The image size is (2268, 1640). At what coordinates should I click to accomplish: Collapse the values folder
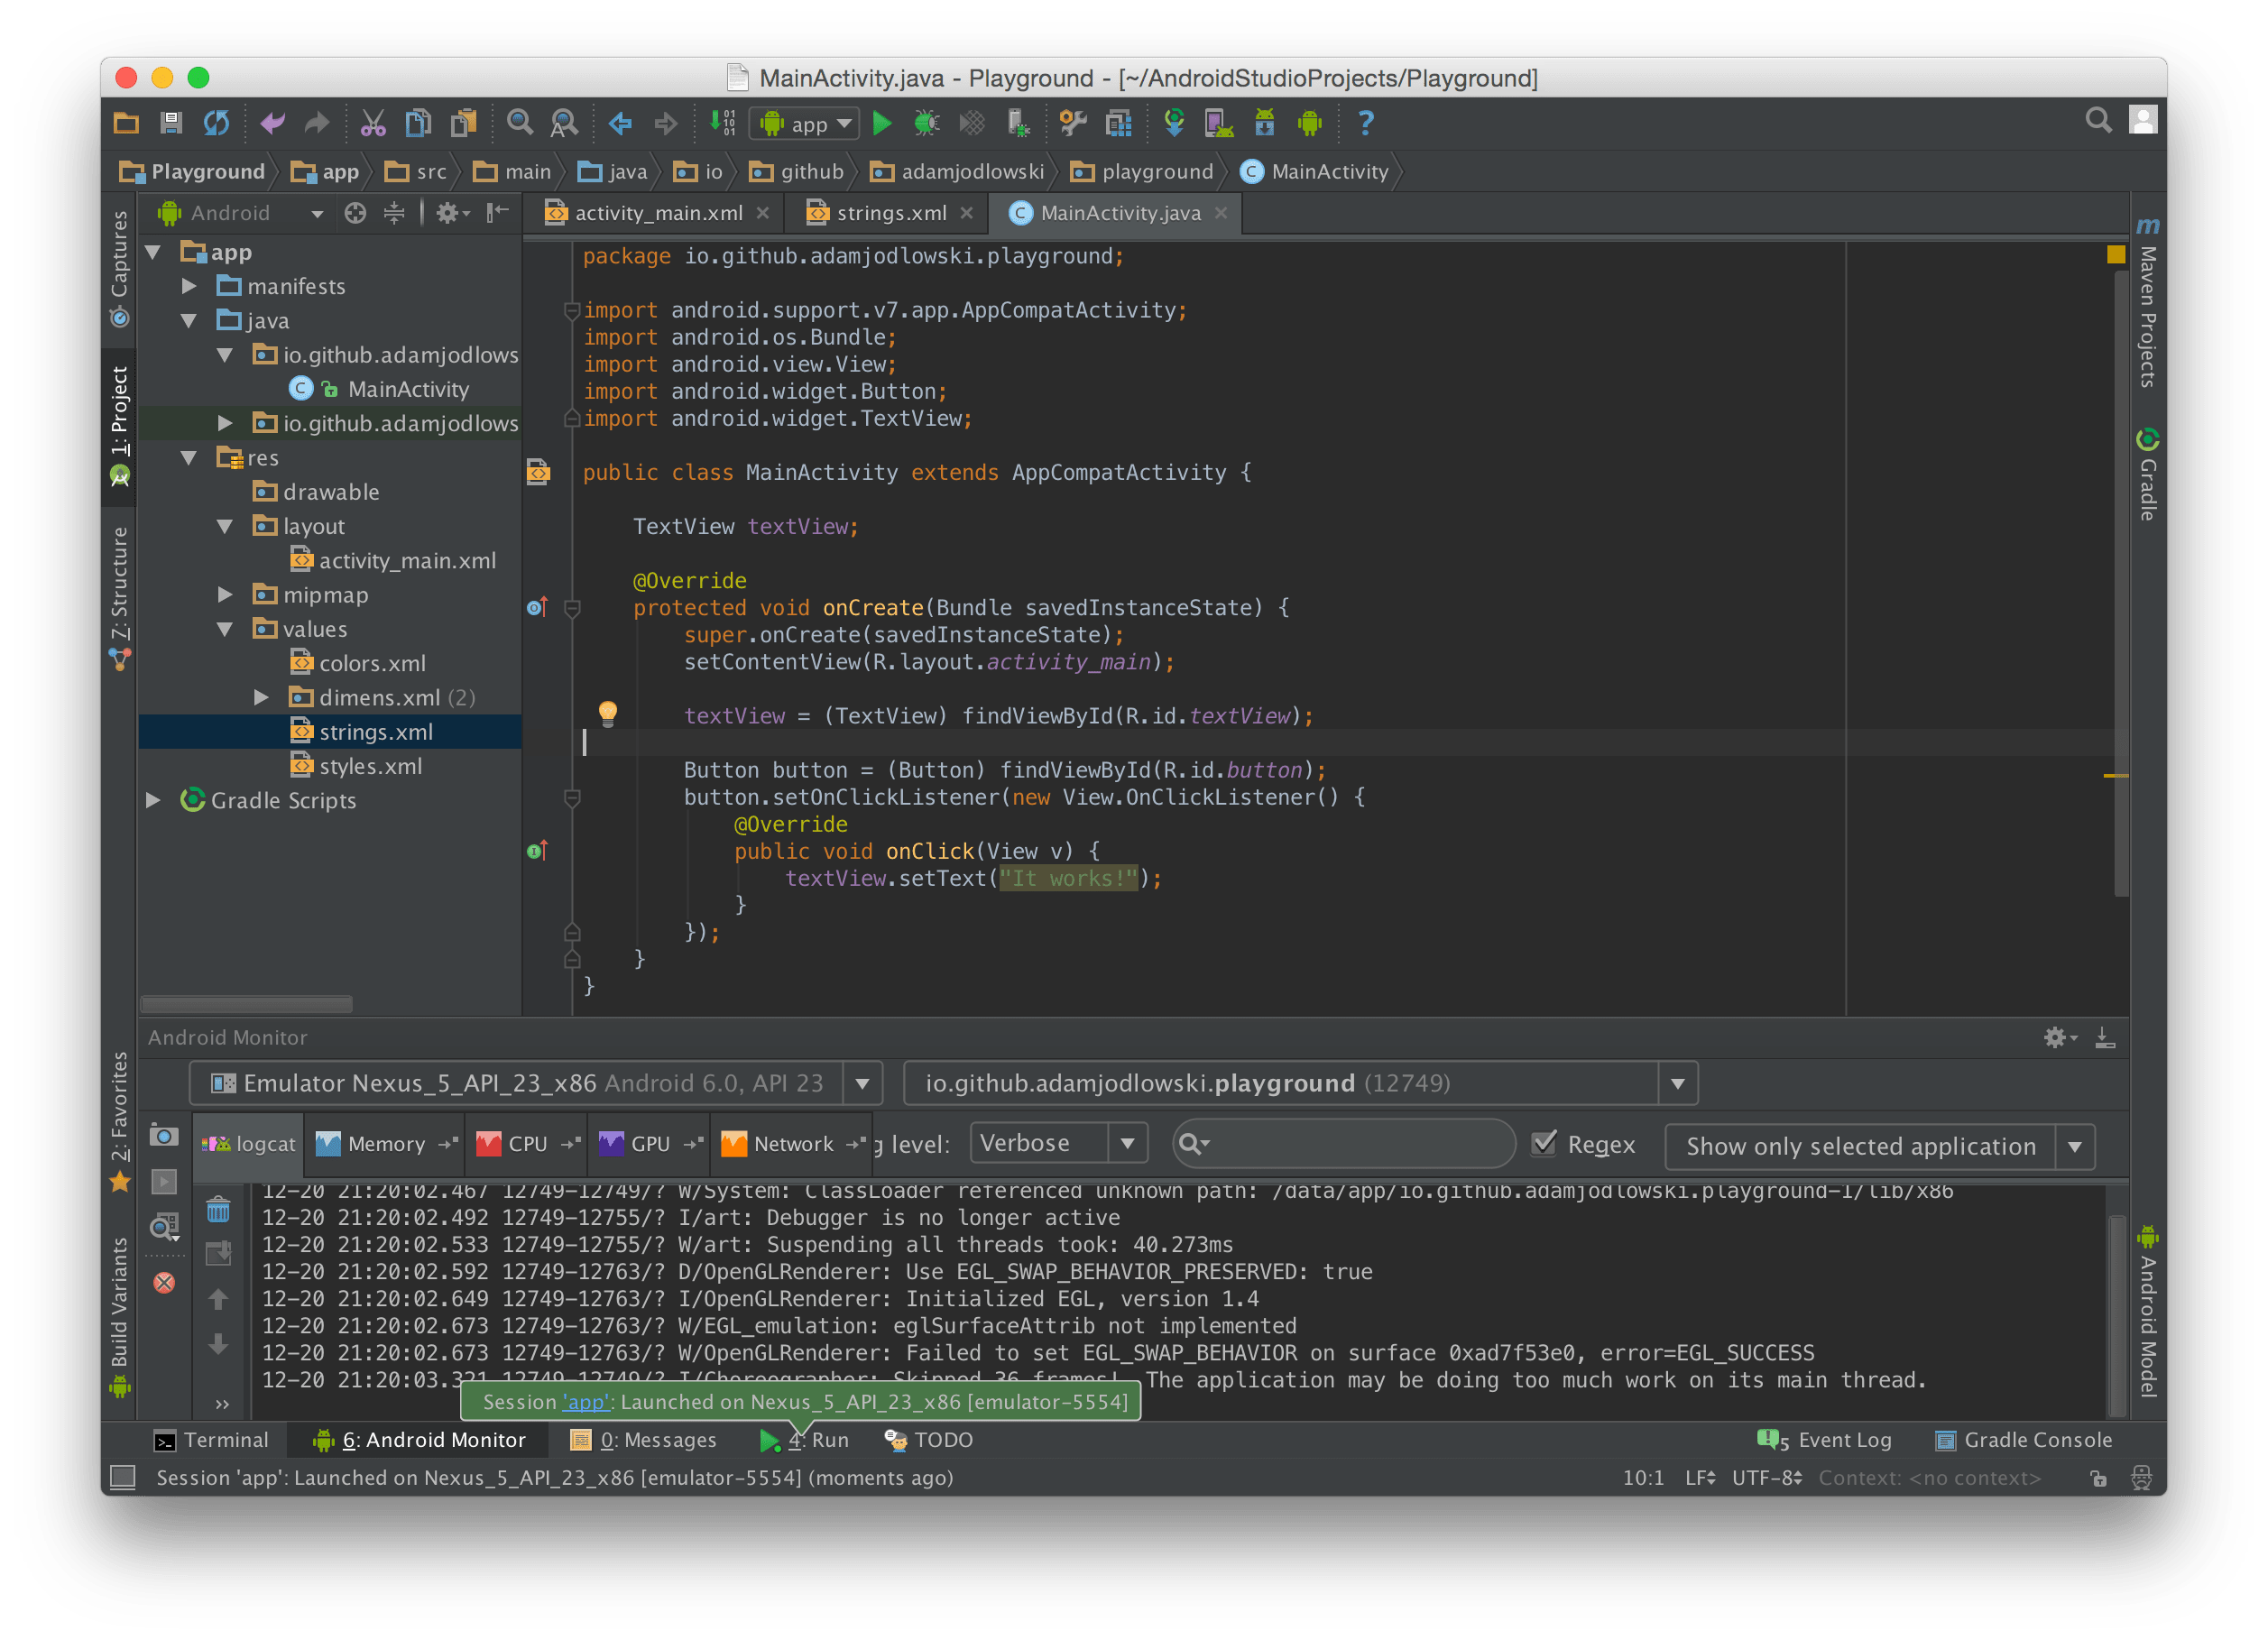(225, 629)
